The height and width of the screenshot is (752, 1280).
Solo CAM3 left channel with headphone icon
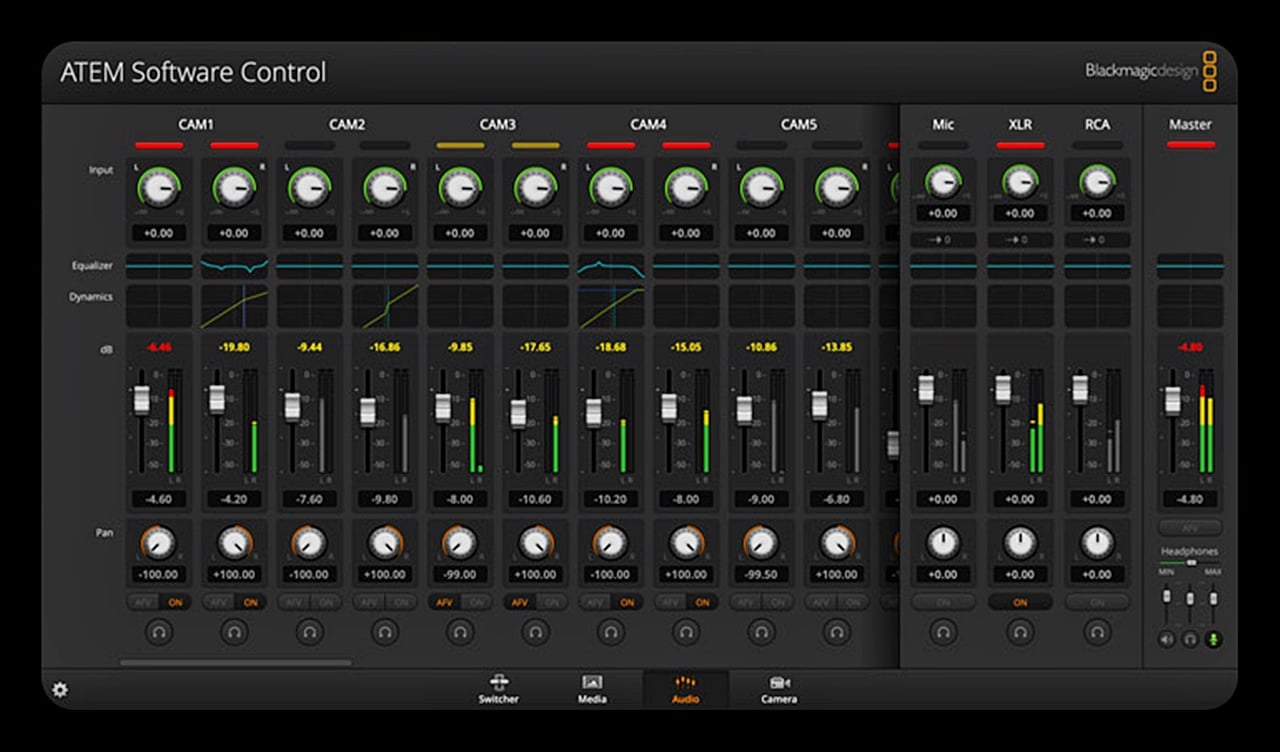click(x=460, y=632)
